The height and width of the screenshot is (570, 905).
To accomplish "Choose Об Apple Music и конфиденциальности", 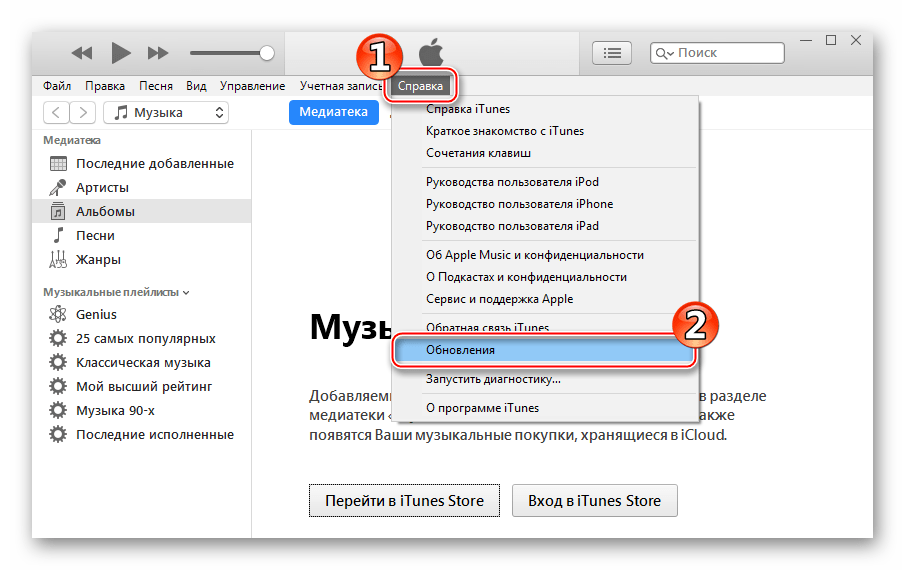I will pyautogui.click(x=545, y=255).
